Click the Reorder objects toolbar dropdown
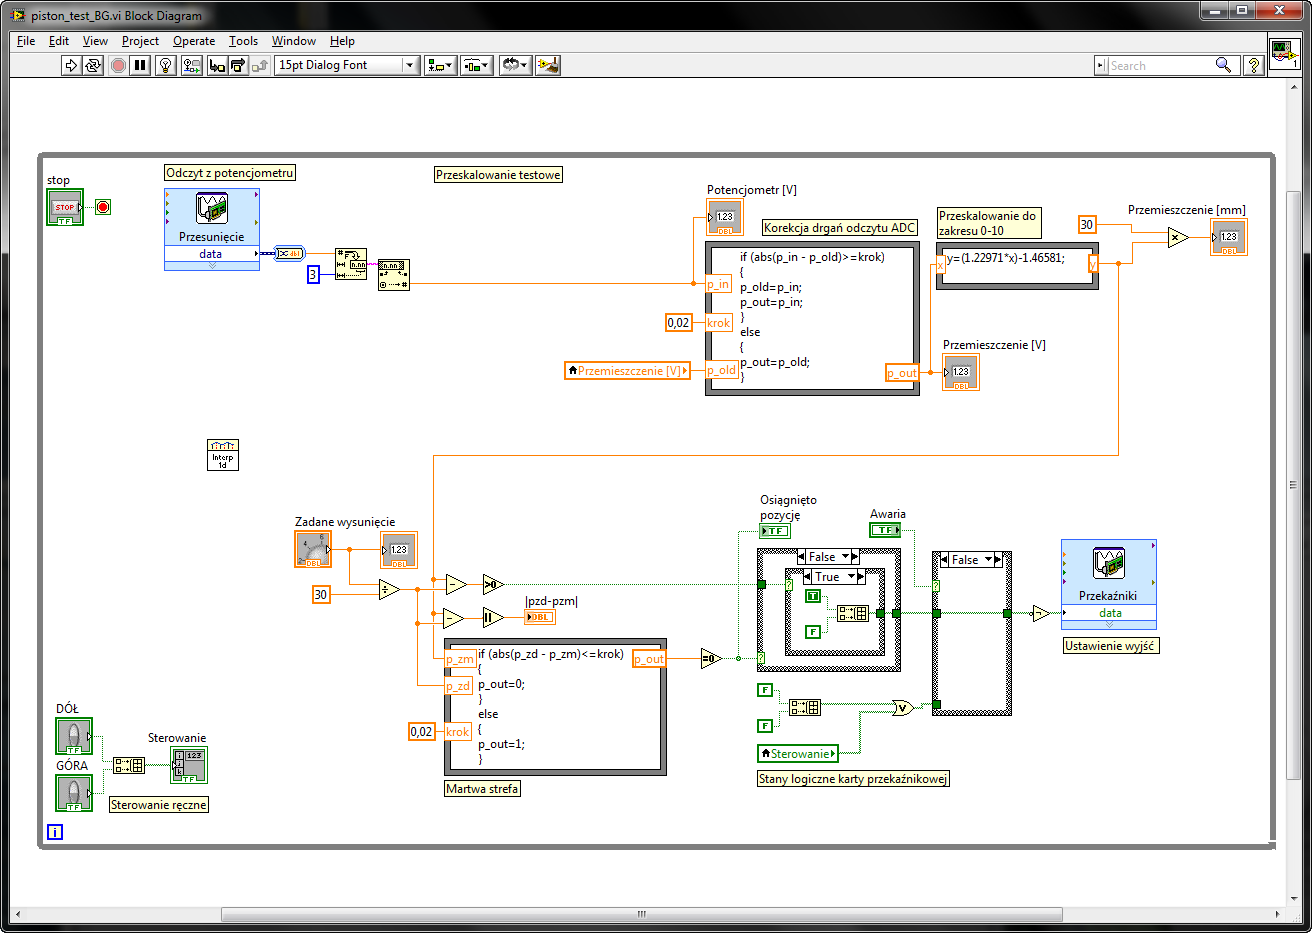Viewport: 1312px width, 933px height. pyautogui.click(x=515, y=65)
